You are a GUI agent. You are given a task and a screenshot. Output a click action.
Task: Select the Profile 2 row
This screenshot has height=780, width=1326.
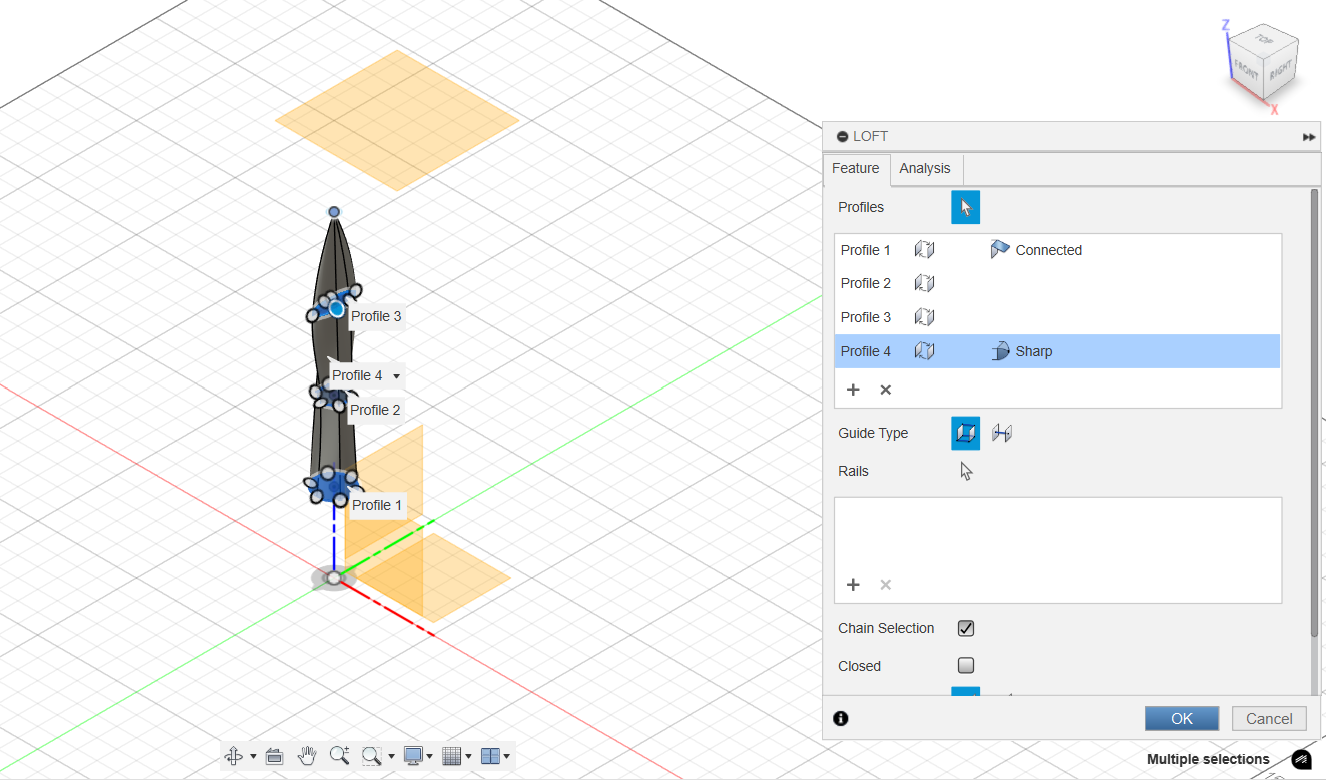[1058, 283]
